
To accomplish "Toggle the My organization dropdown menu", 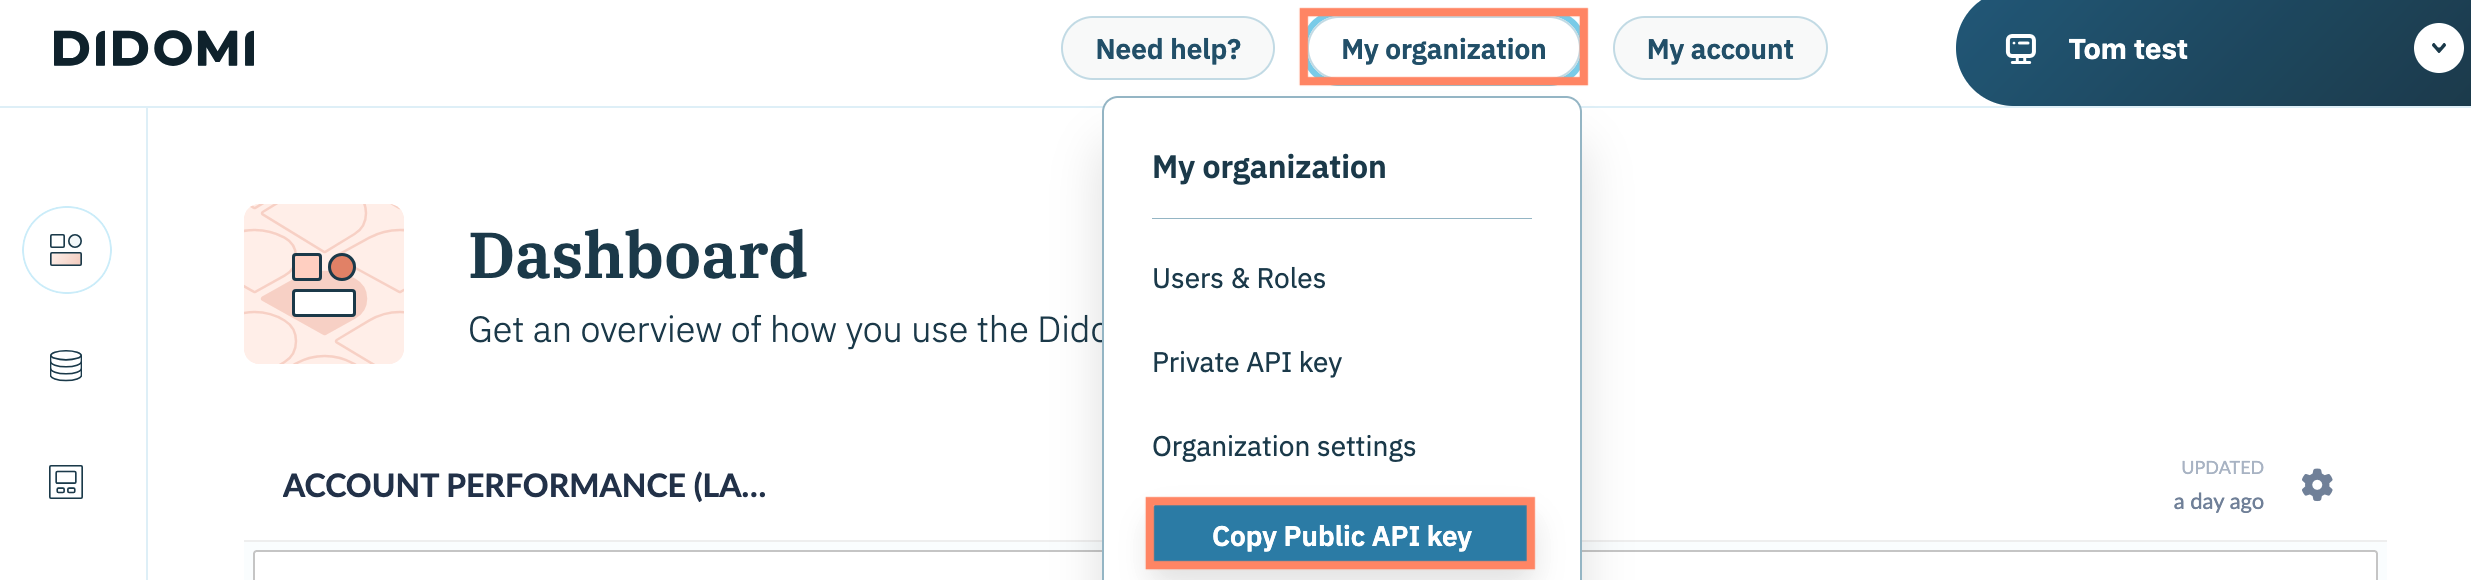I will coord(1443,49).
